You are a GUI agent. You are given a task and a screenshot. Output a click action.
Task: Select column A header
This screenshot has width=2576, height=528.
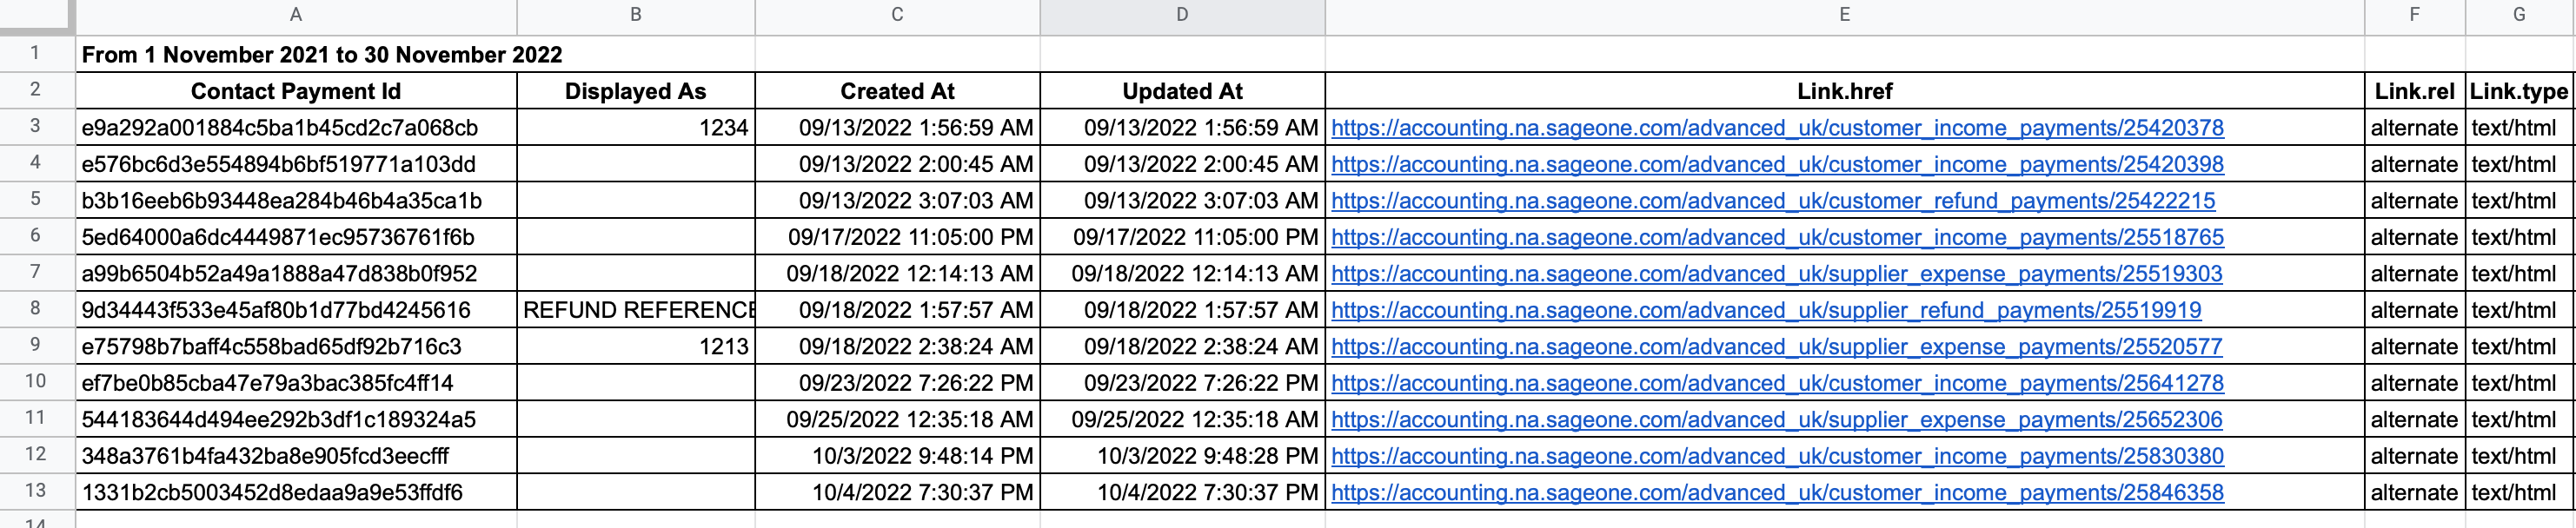pos(296,15)
